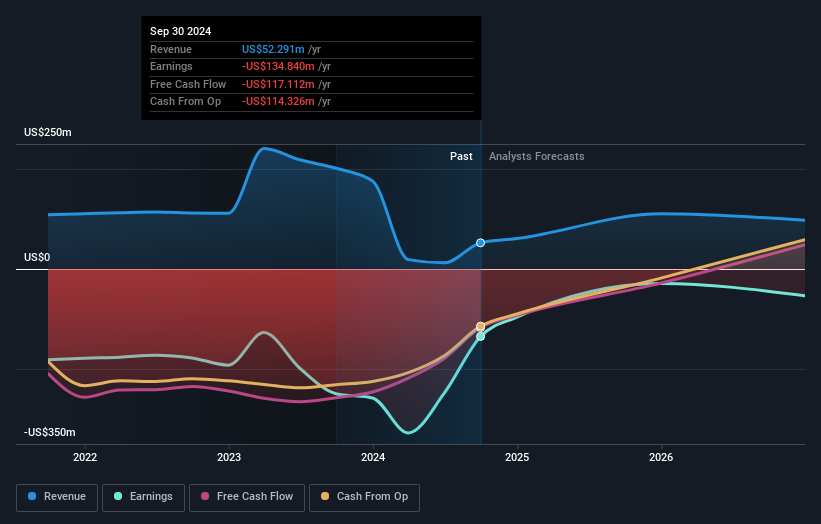Click the -US$134.840m earnings value
Screen dimensions: 821x524
[x=278, y=66]
